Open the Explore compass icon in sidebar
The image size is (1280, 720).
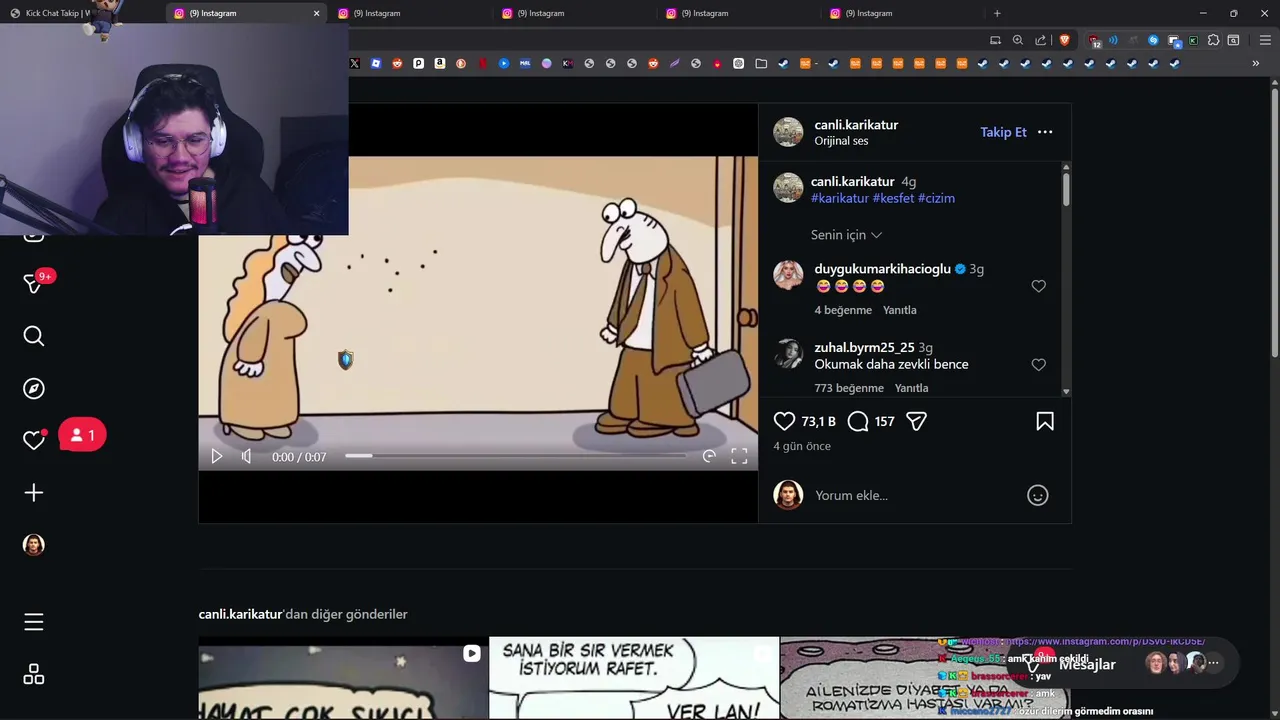click(34, 388)
